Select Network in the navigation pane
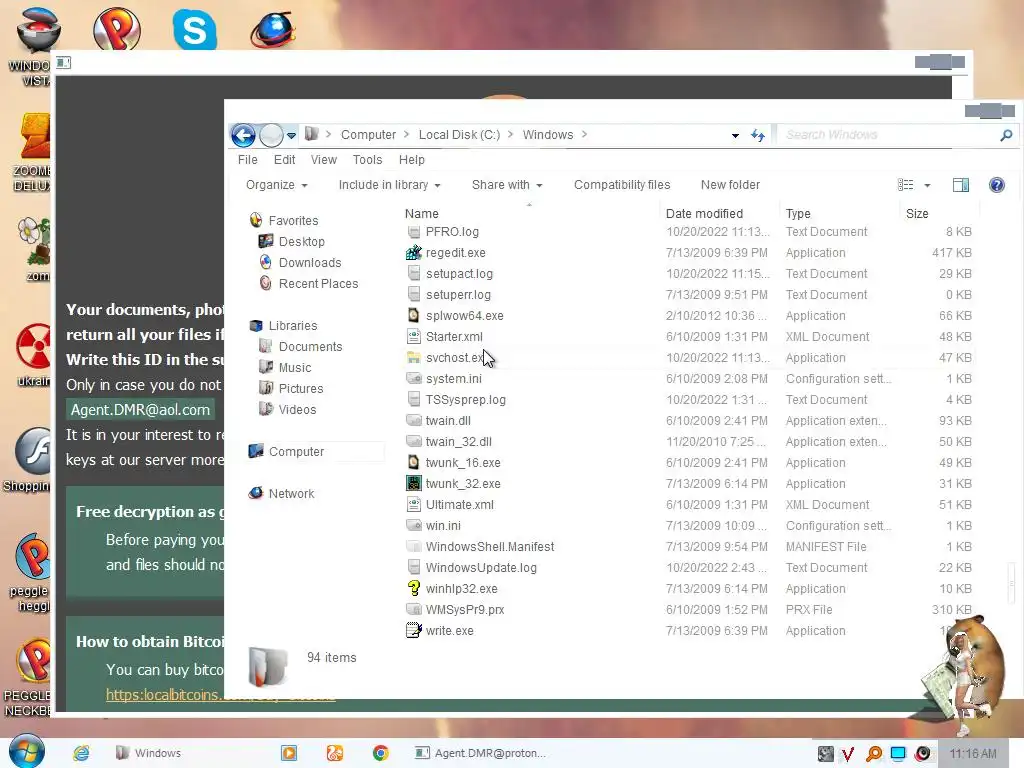 pos(291,494)
